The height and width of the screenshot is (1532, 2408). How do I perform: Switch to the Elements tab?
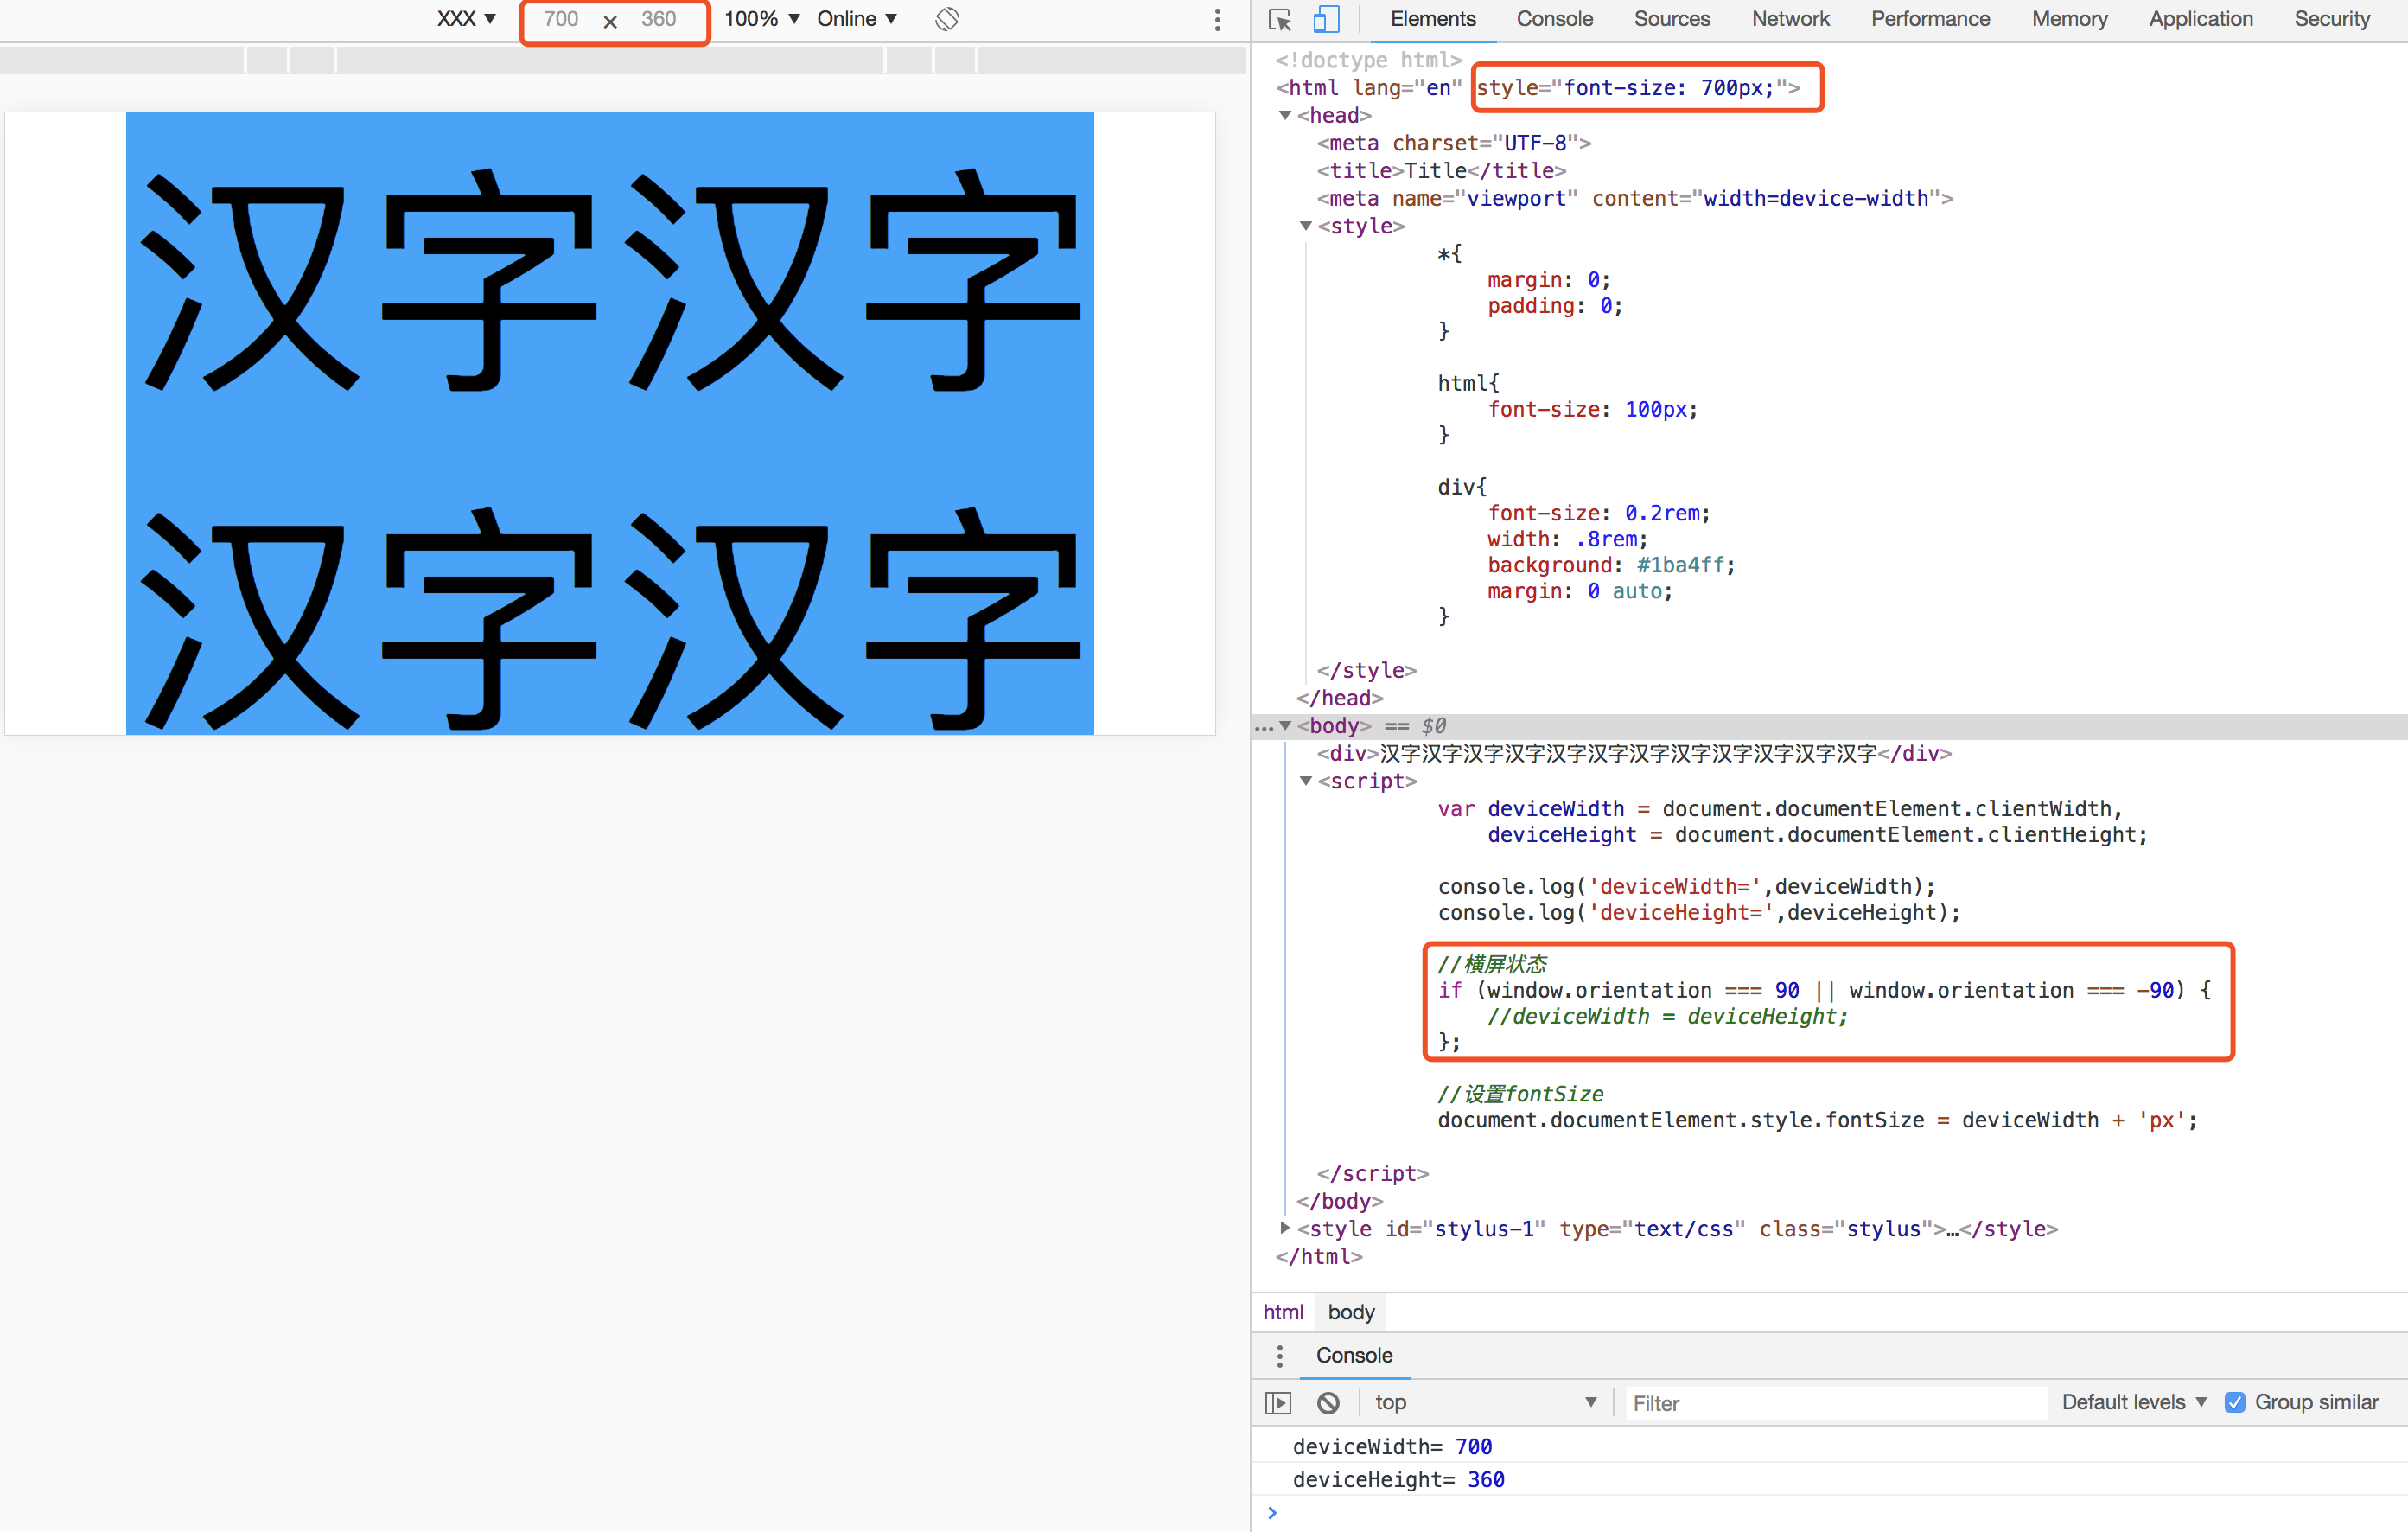click(x=1432, y=19)
